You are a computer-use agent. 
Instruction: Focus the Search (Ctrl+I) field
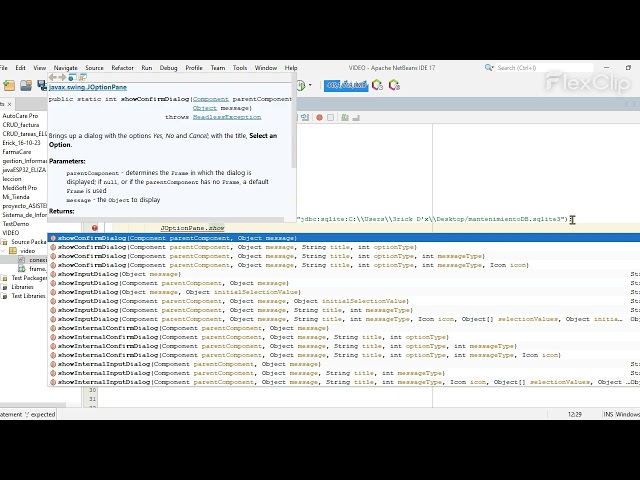coord(545,68)
